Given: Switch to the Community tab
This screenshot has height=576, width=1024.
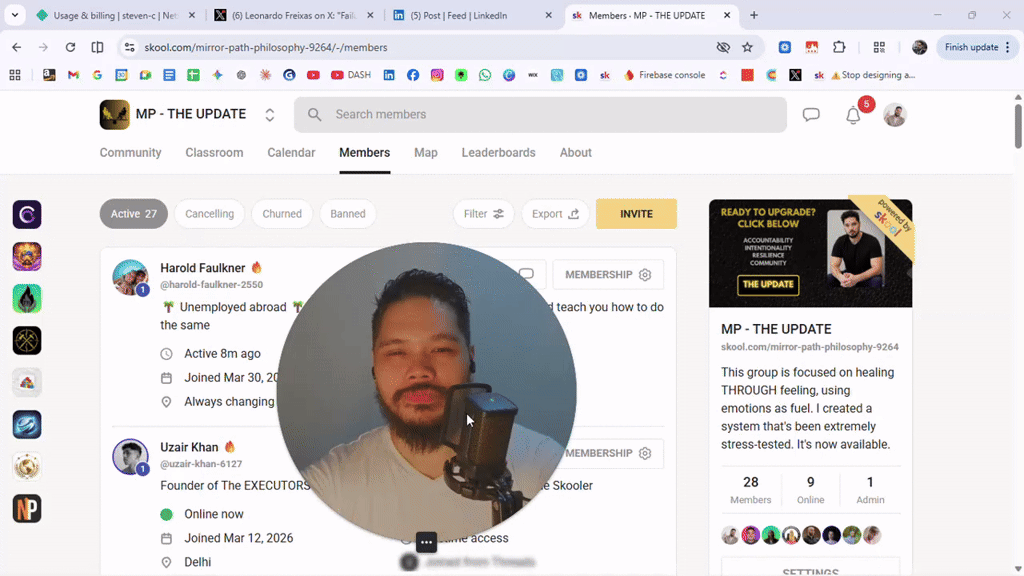Looking at the screenshot, I should 130,152.
